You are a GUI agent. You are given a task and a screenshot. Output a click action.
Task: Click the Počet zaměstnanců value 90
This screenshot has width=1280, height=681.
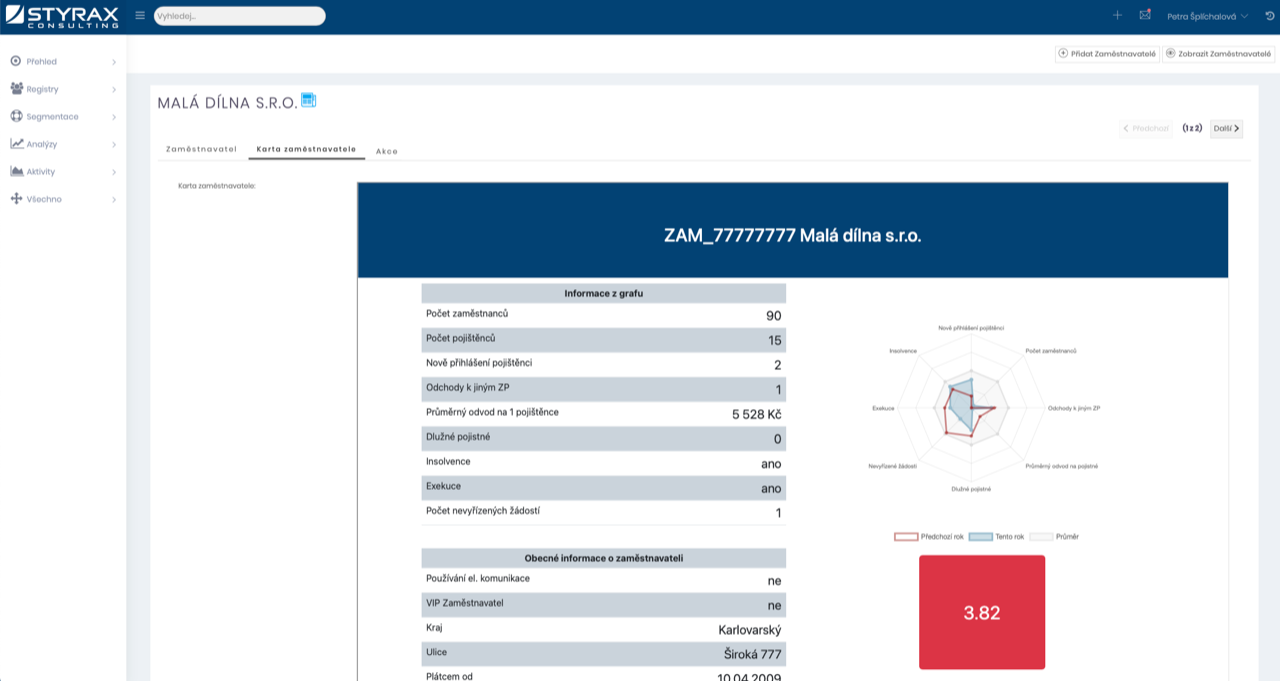point(773,316)
